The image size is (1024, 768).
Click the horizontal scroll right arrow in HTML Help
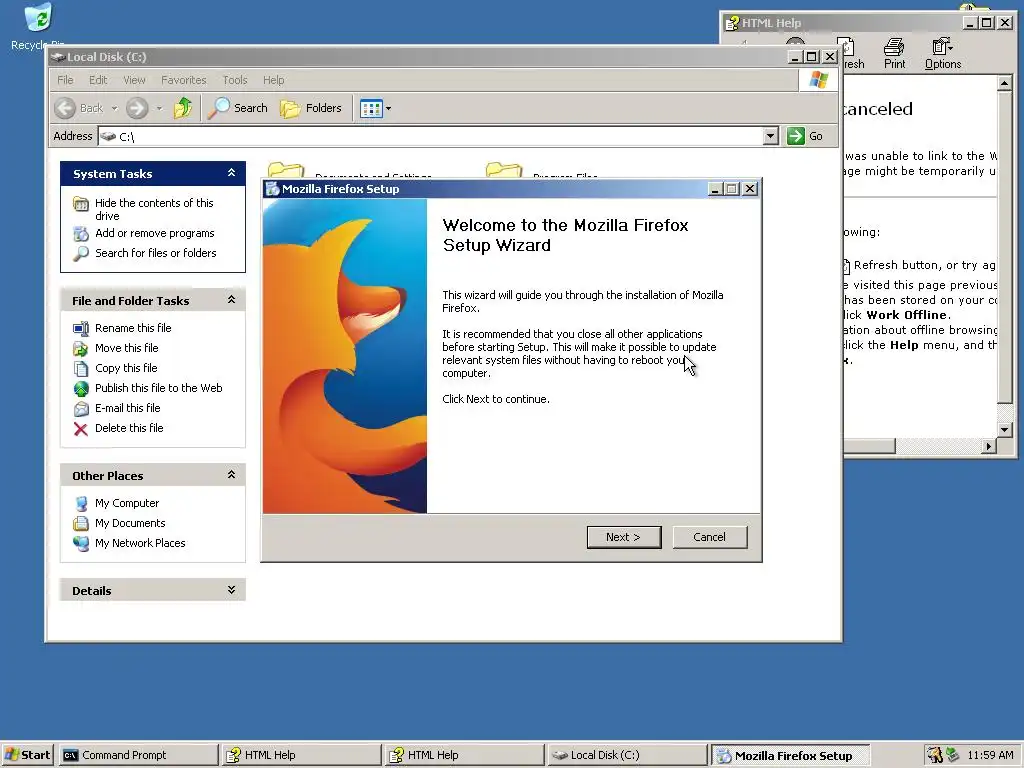[989, 446]
